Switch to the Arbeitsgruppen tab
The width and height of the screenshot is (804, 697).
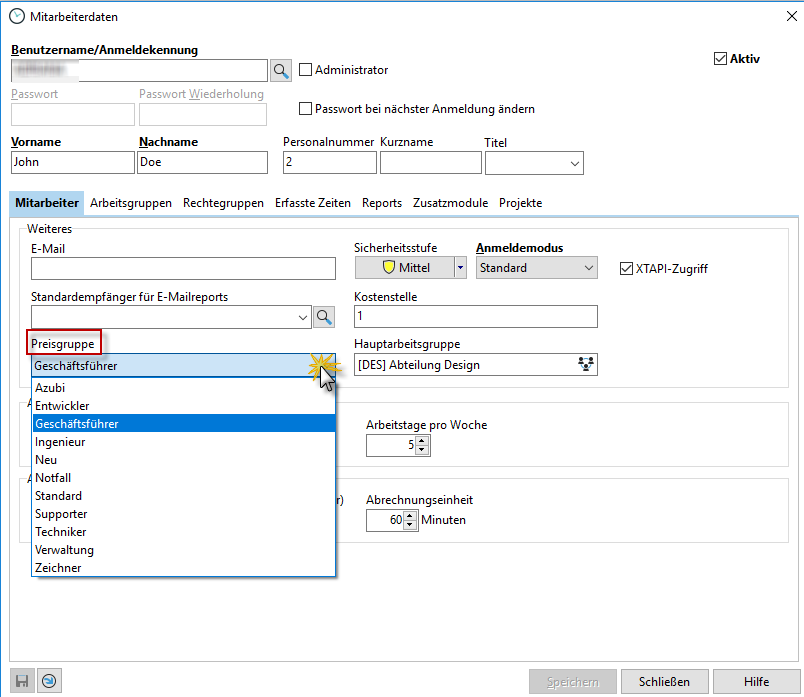pos(130,203)
